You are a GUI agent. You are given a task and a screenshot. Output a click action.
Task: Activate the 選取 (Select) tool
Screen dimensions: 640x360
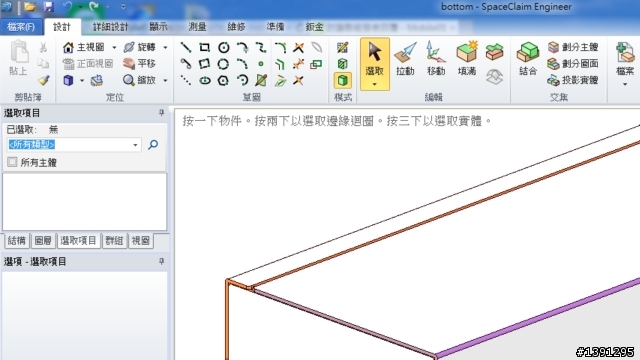(375, 59)
